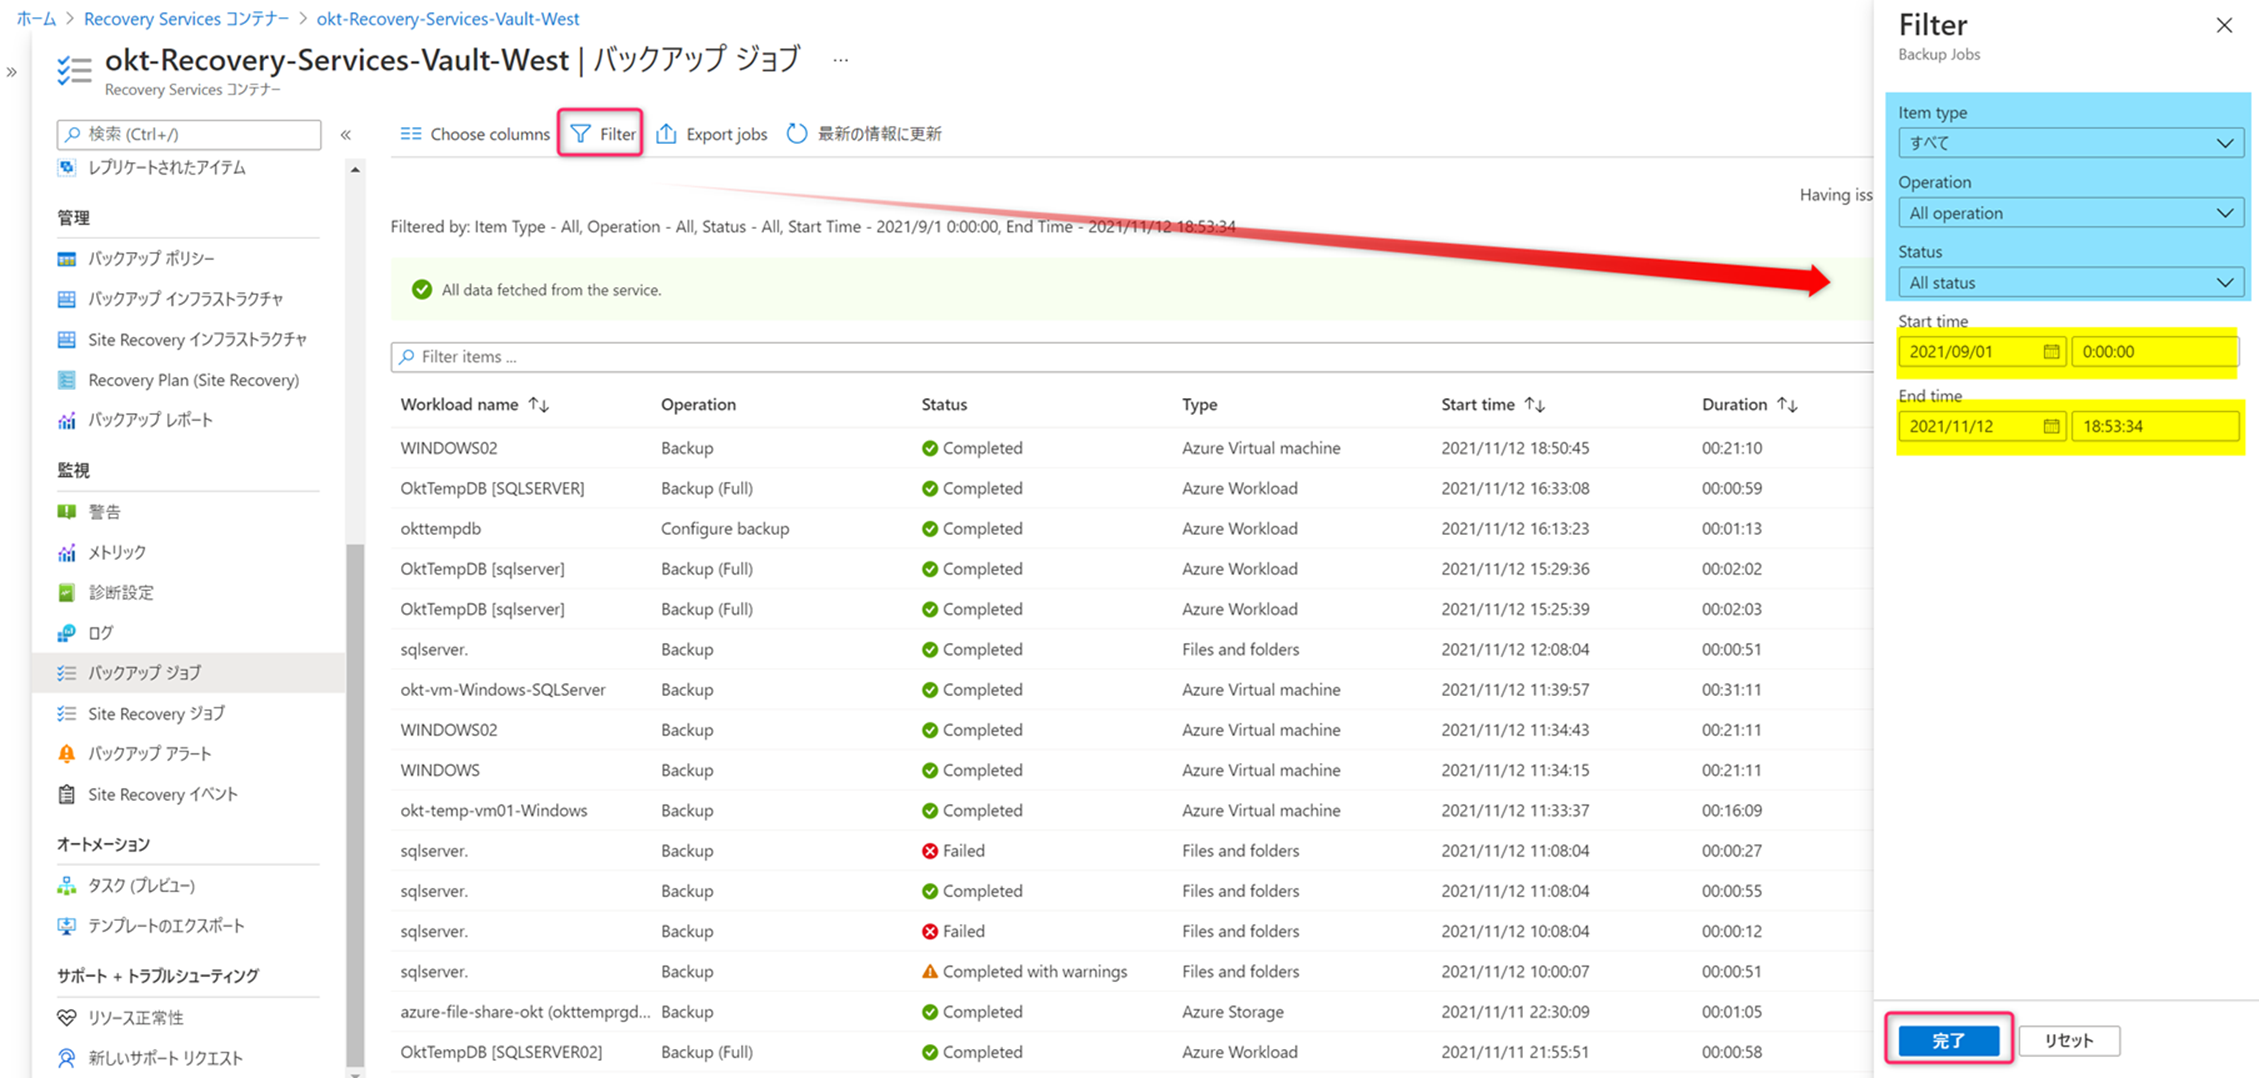2259x1078 pixels.
Task: Open the ellipsis menu beside page title
Action: coord(840,60)
